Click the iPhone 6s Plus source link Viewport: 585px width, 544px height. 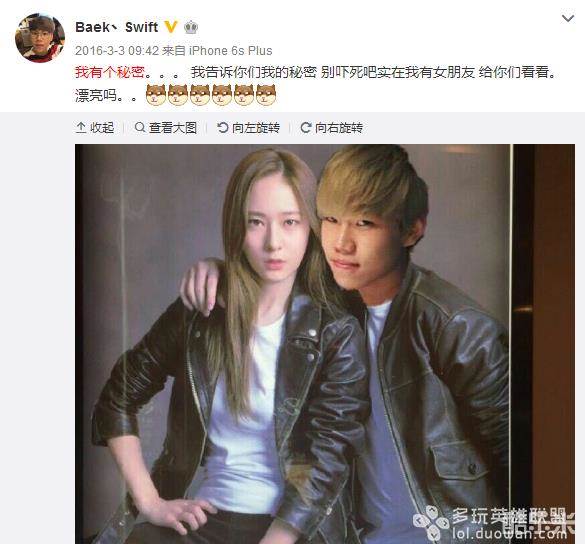click(231, 51)
